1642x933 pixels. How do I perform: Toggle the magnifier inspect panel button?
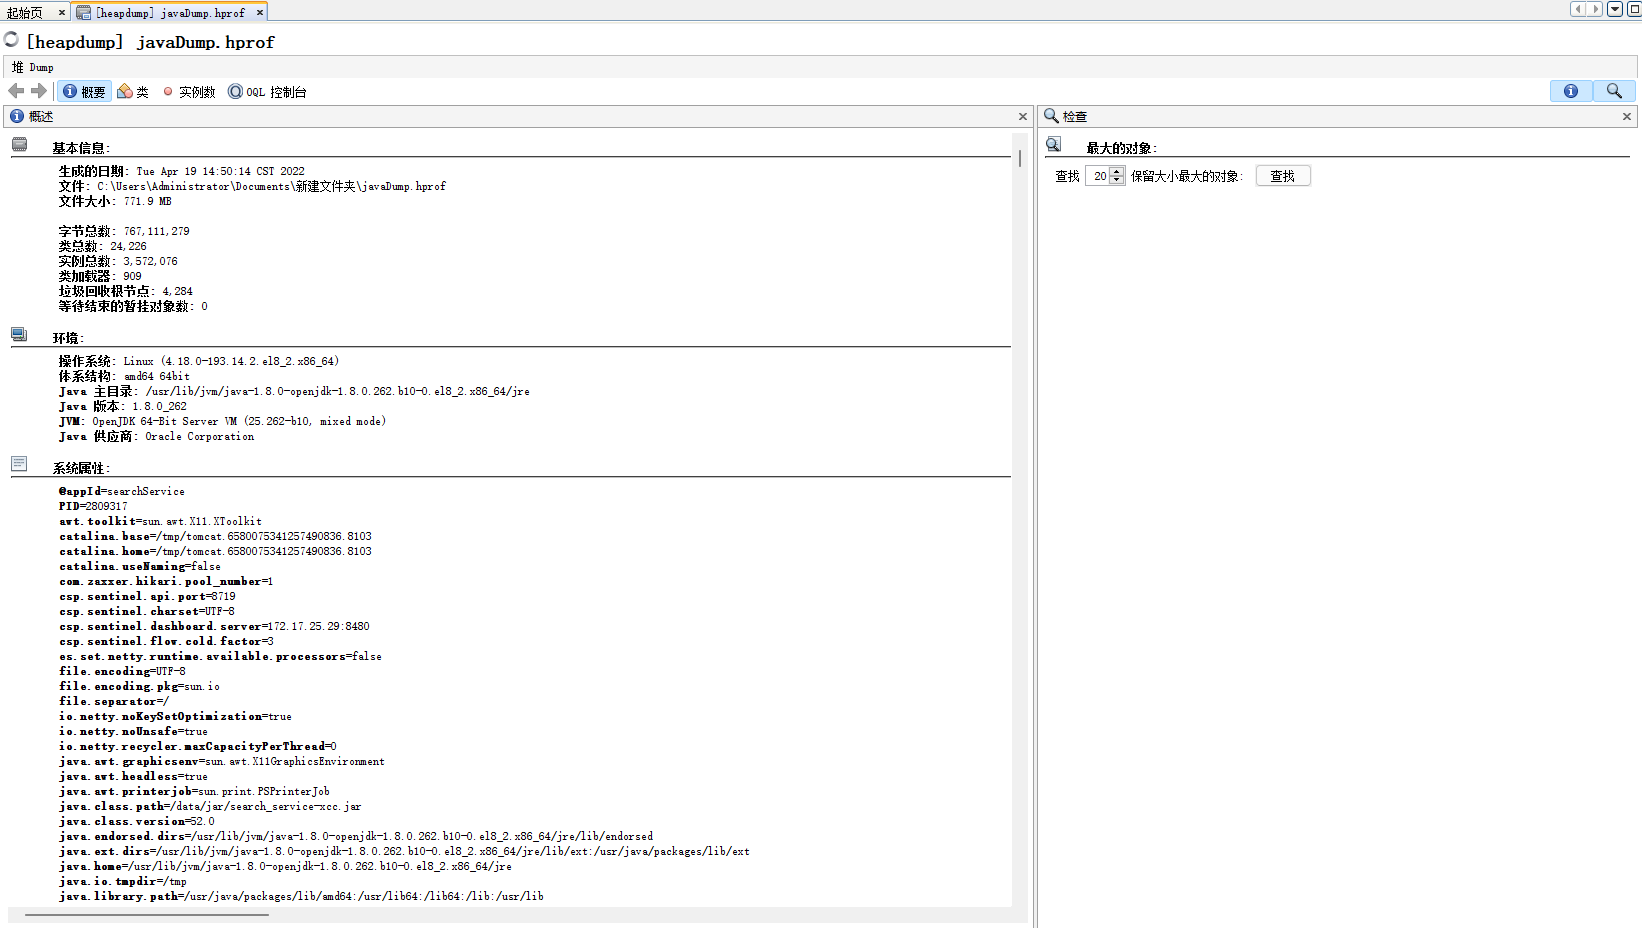pyautogui.click(x=1614, y=91)
